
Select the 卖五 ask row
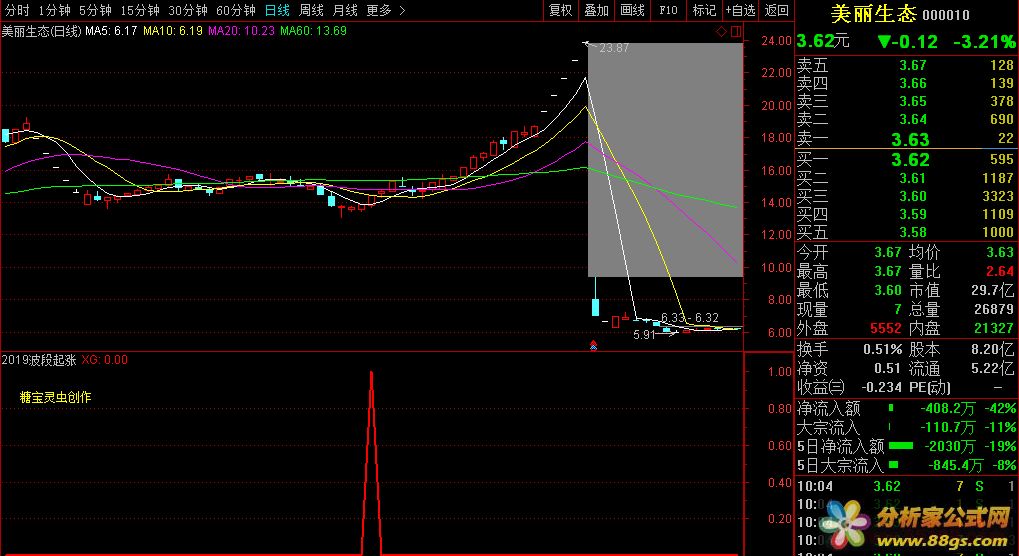click(x=906, y=65)
